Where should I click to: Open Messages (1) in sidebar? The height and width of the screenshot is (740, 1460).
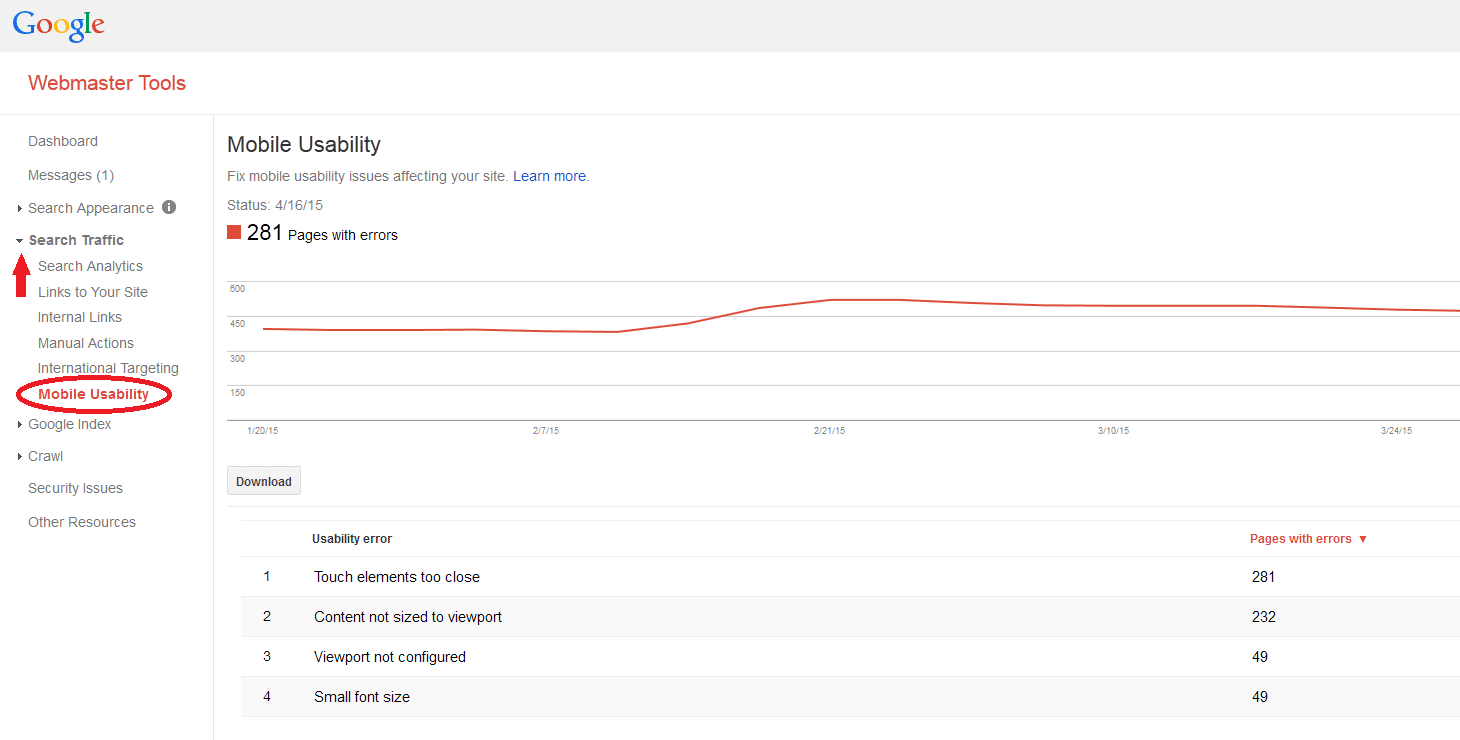(71, 175)
